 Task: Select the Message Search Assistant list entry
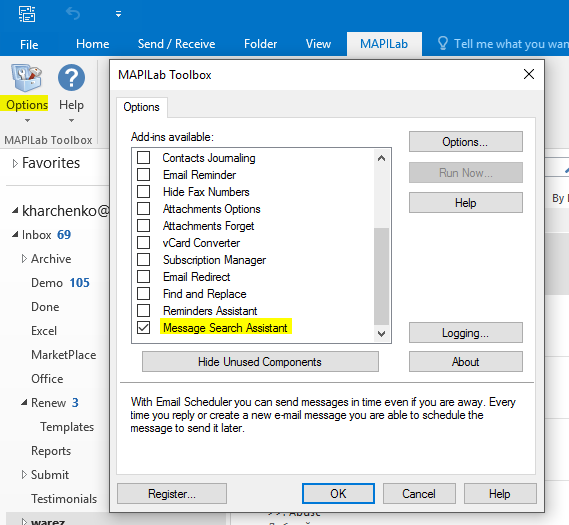click(x=225, y=328)
